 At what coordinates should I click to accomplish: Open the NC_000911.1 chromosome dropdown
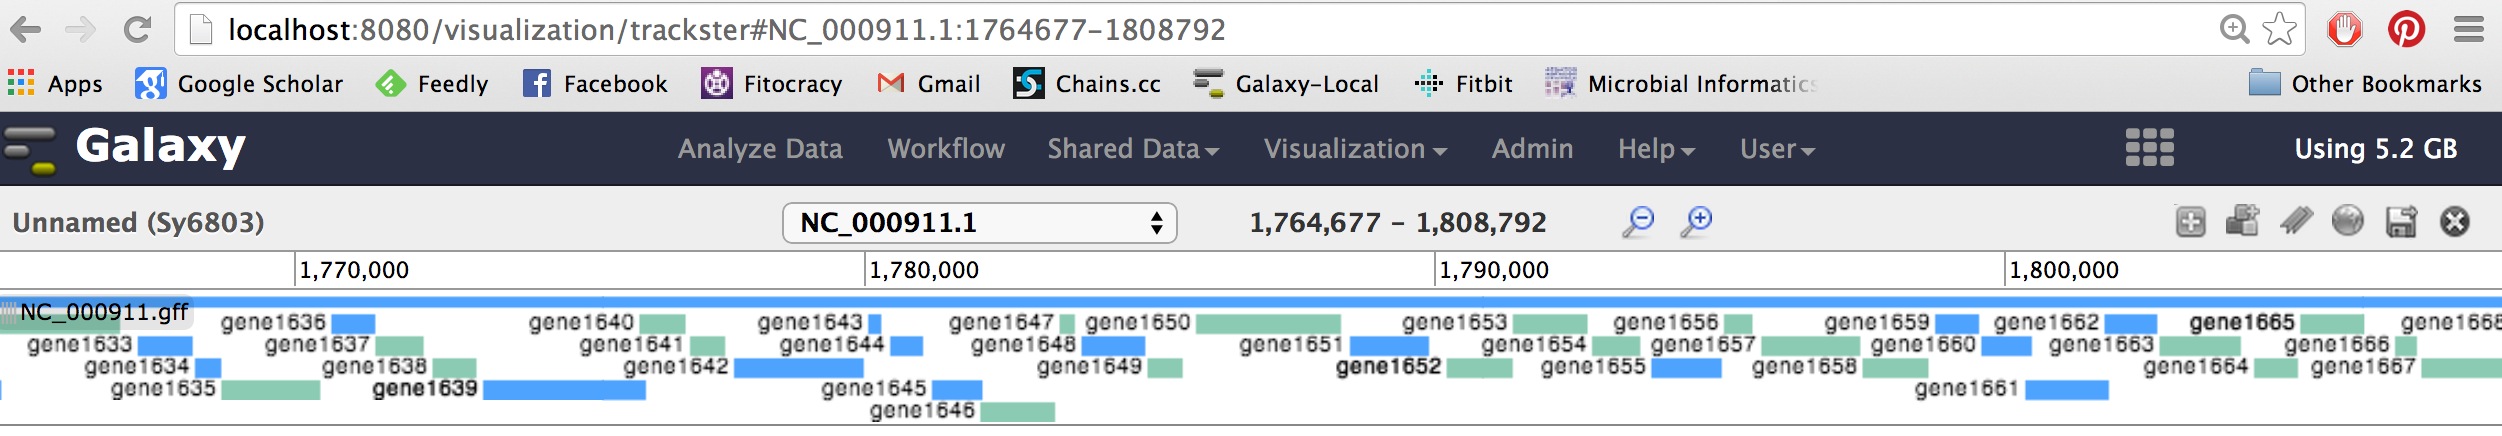[x=979, y=222]
